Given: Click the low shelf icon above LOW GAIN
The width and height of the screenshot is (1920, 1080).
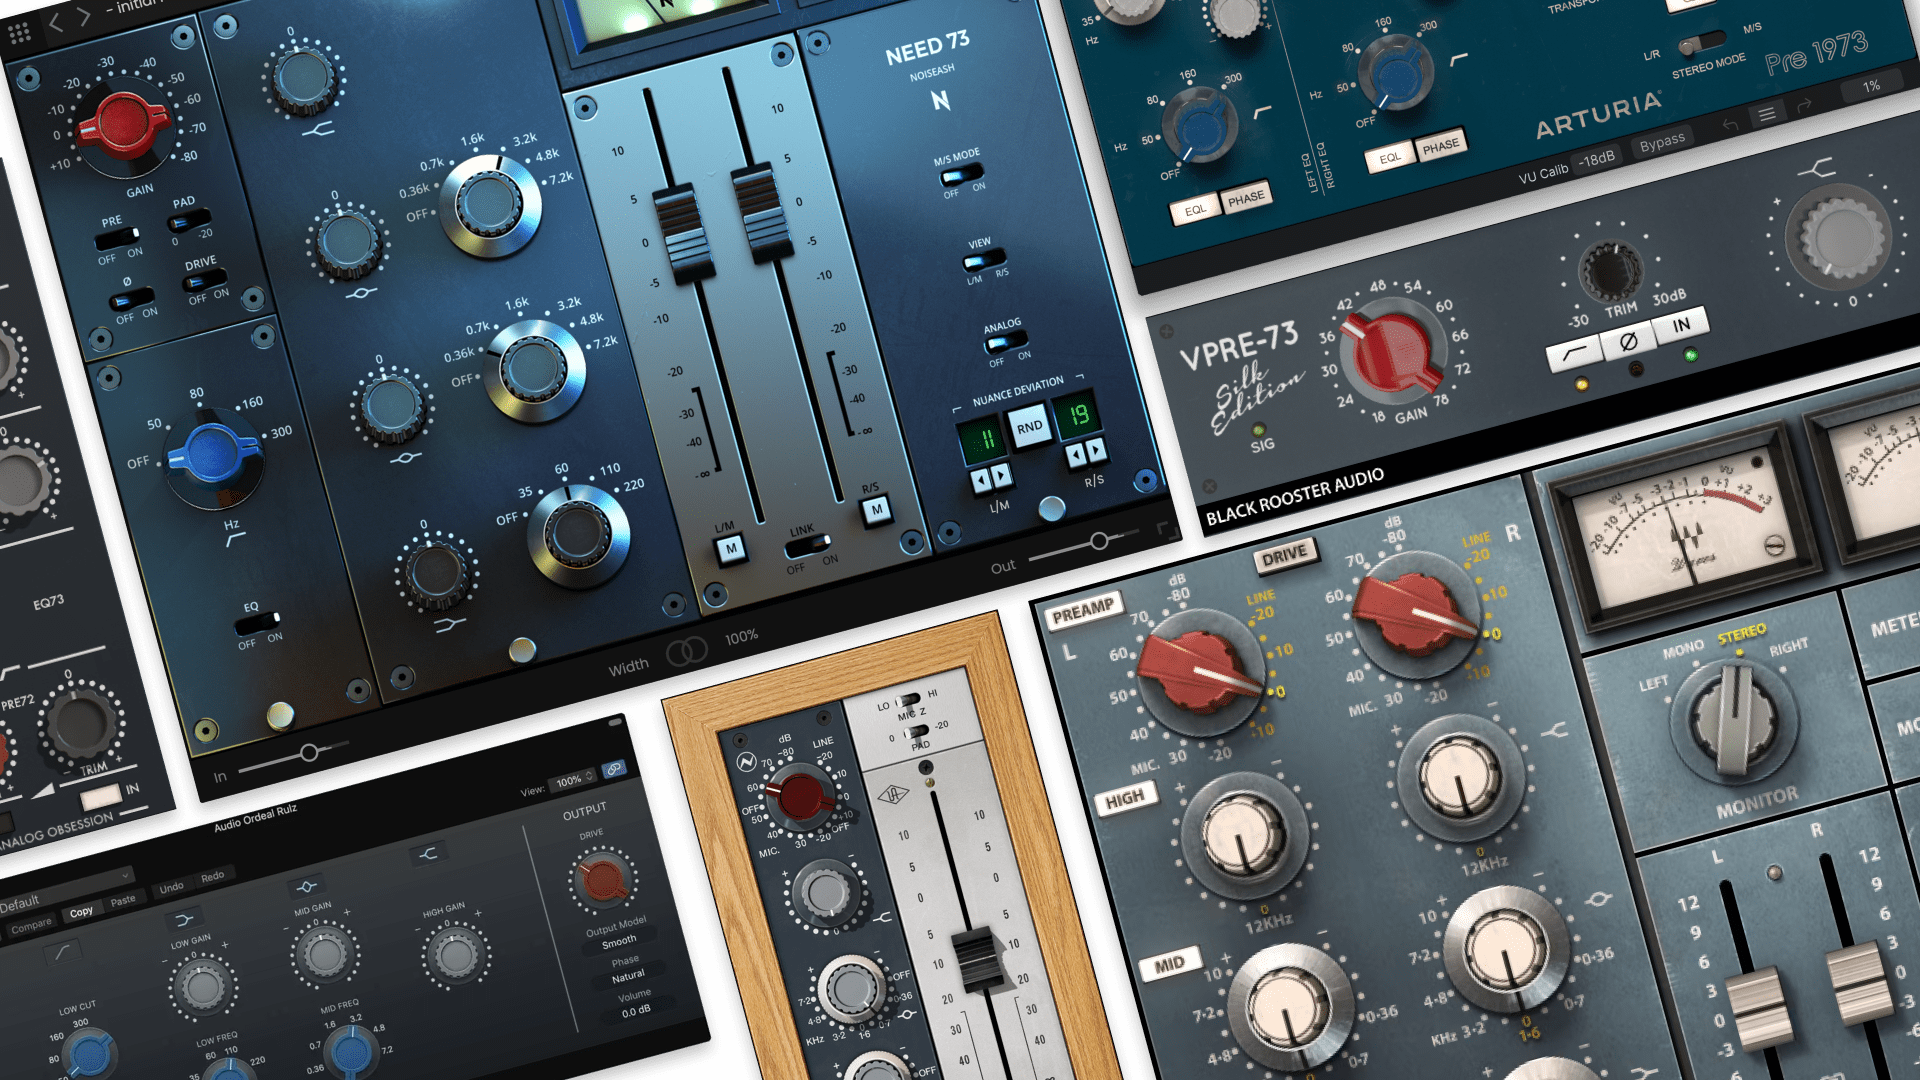Looking at the screenshot, I should (x=185, y=919).
